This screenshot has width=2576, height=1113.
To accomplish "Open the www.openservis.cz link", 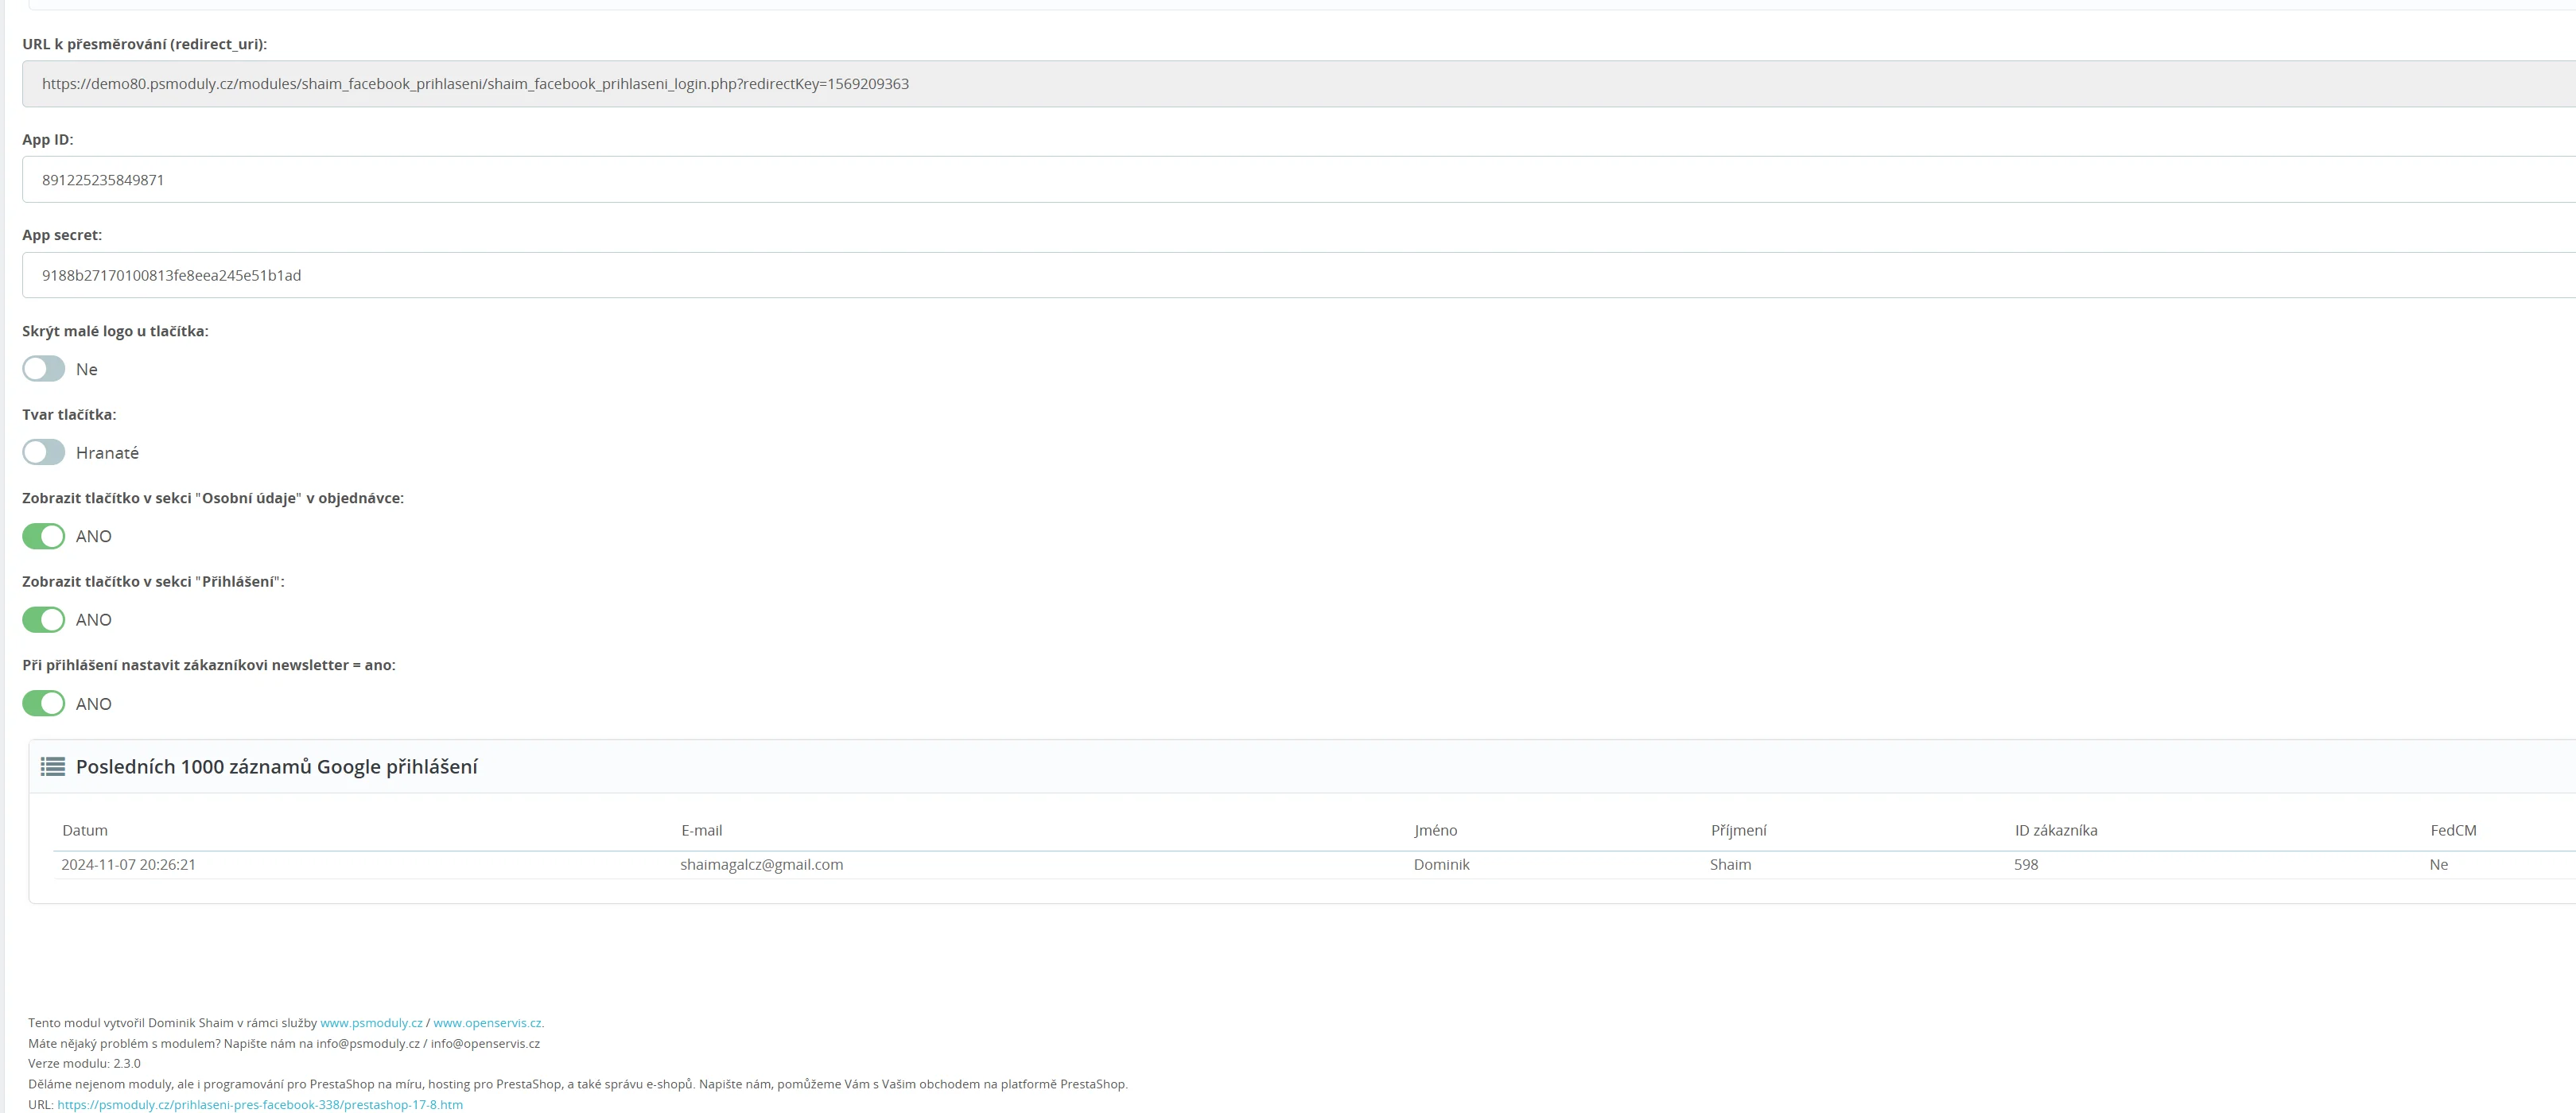I will point(487,1023).
